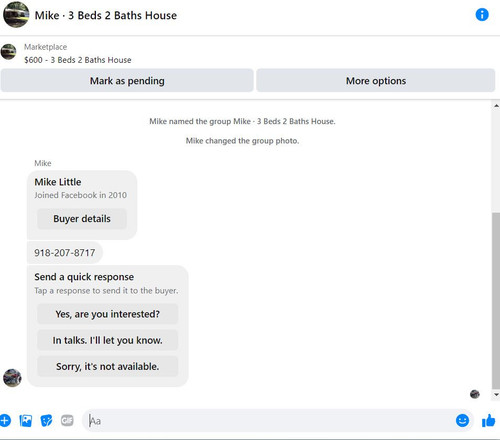Click the "Mike Little" name in the buyer card
Image resolution: width=500 pixels, height=440 pixels.
tap(58, 182)
